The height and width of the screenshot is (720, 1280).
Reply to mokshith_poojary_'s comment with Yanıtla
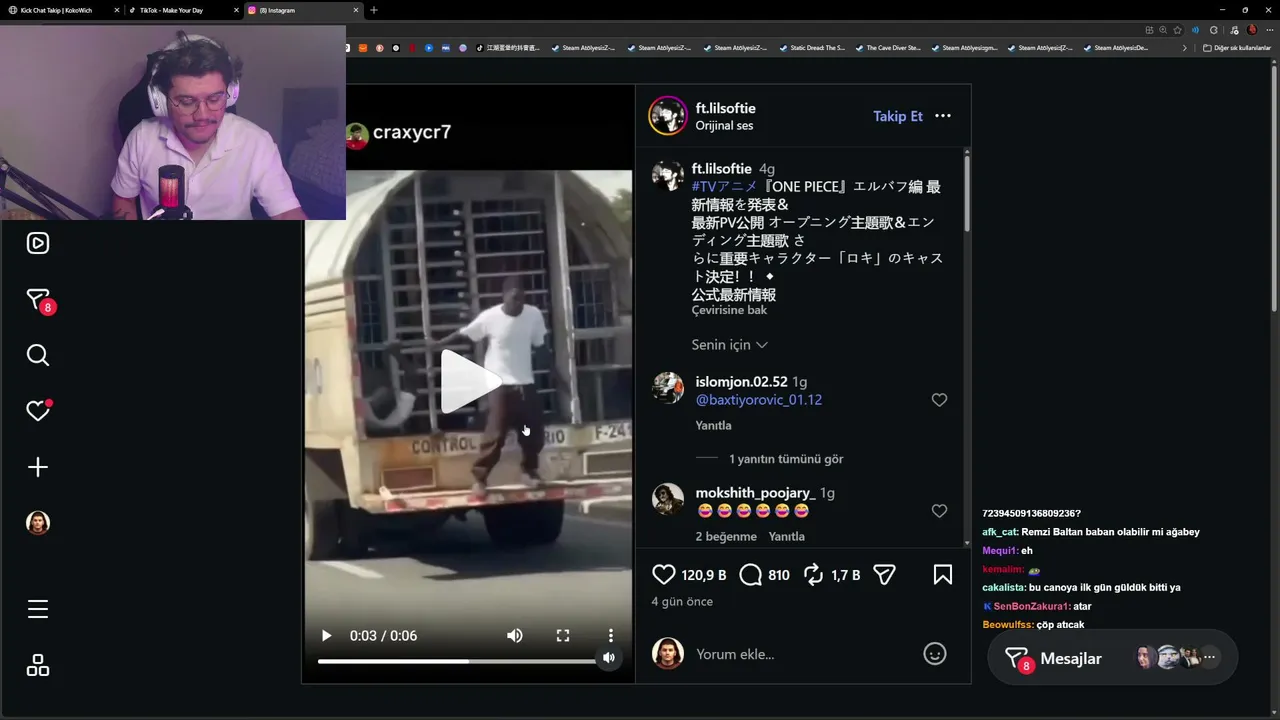click(x=787, y=537)
